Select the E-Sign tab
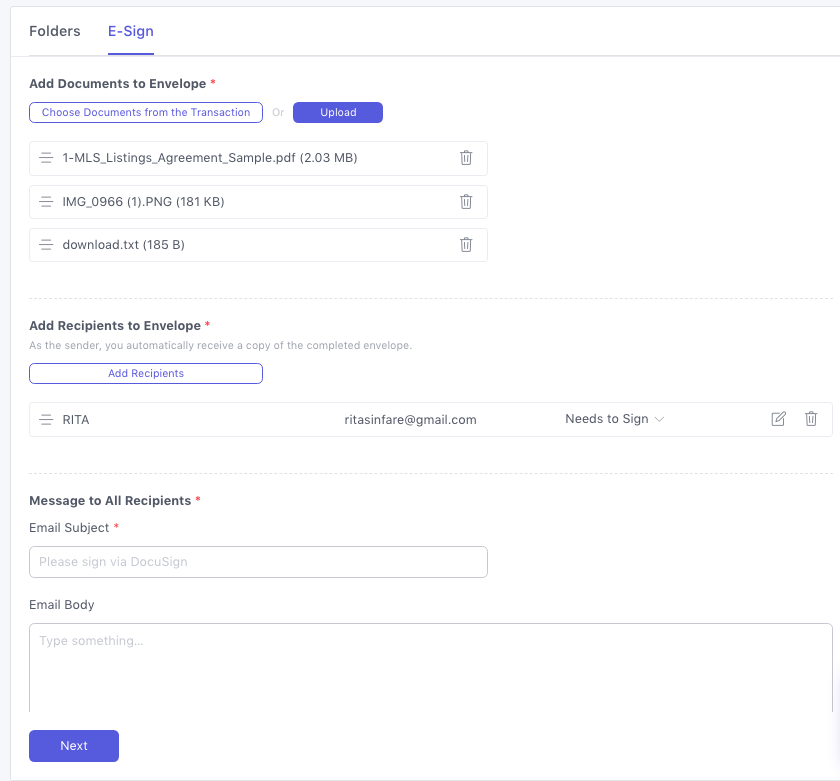This screenshot has width=840, height=781. coord(131,31)
